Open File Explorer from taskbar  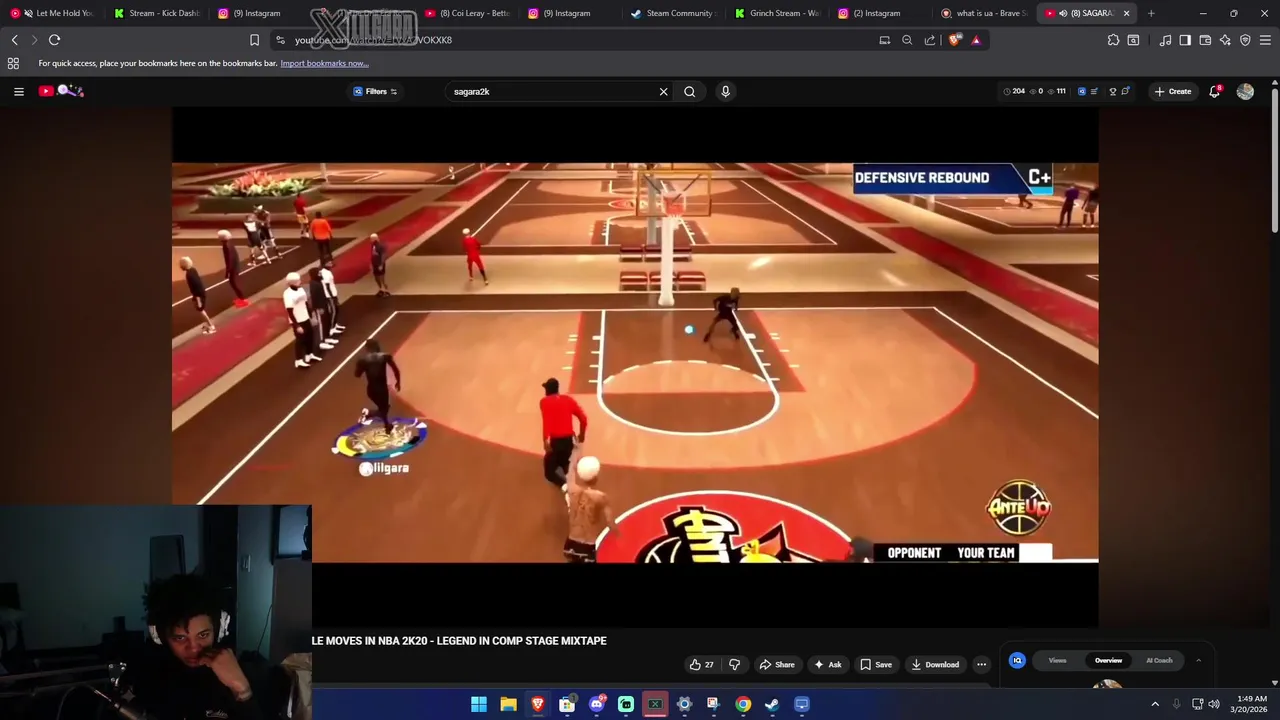click(508, 704)
